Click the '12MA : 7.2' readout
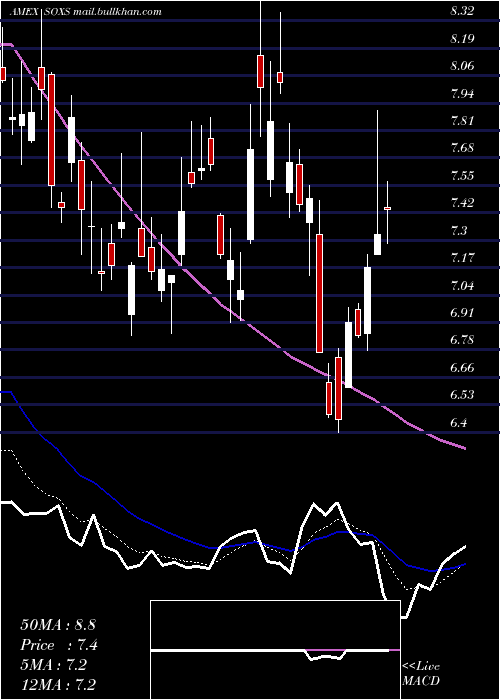 pyautogui.click(x=58, y=685)
